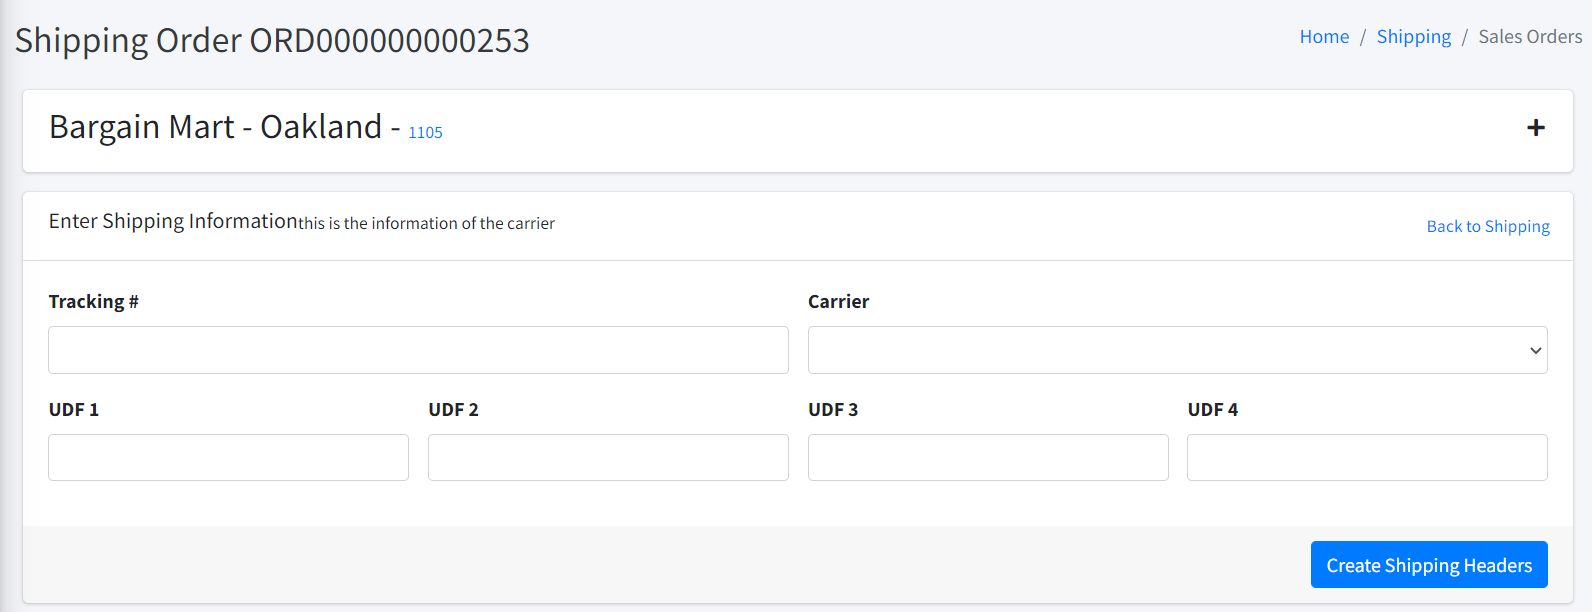Click the Shipping Order ORD000000000253 title

tap(272, 40)
